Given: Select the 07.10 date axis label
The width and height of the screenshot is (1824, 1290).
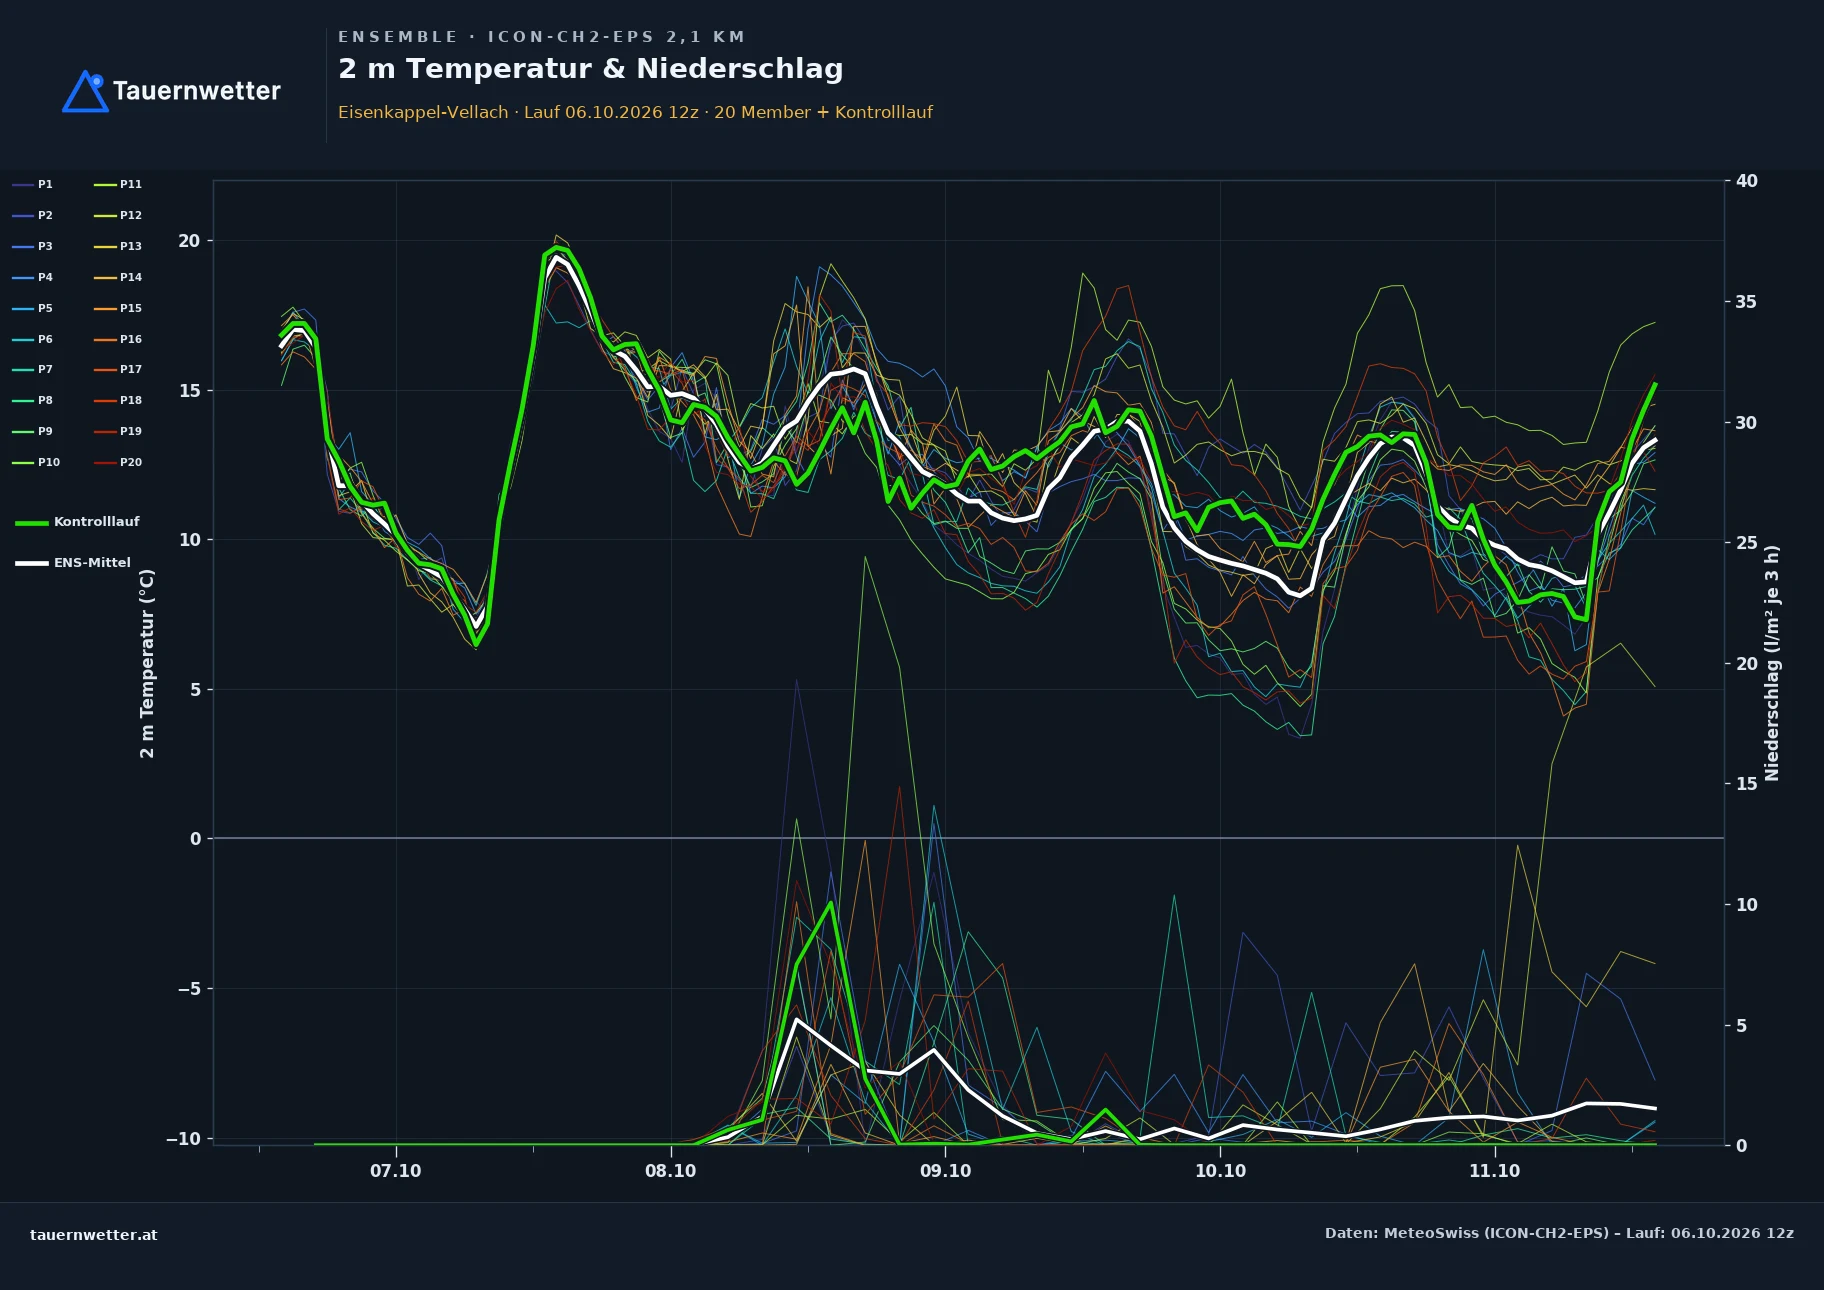Looking at the screenshot, I should click(396, 1171).
